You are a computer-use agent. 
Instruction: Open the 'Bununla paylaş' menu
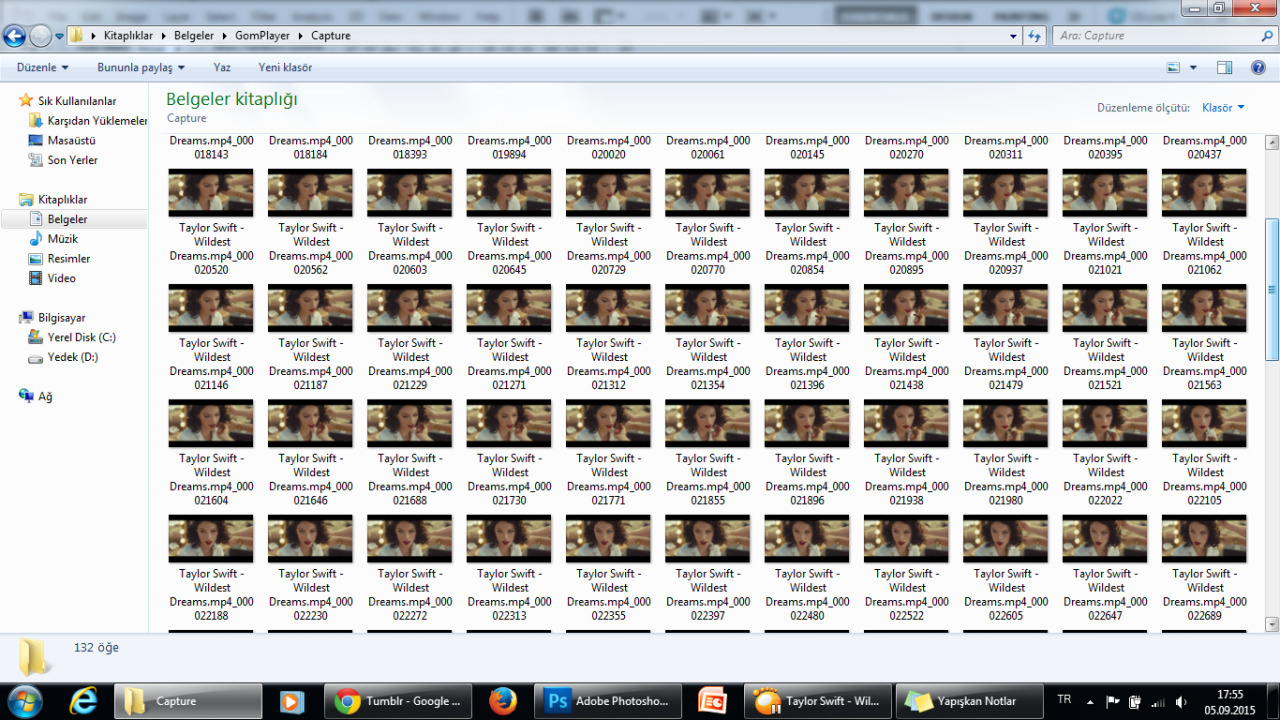[141, 68]
